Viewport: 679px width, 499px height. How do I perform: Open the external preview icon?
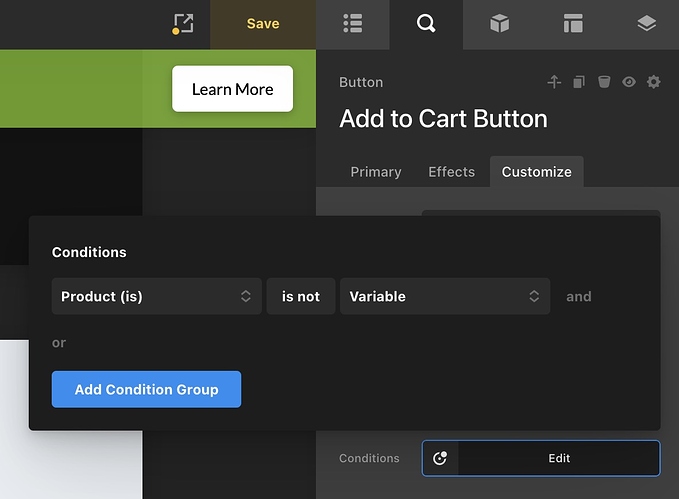183,24
